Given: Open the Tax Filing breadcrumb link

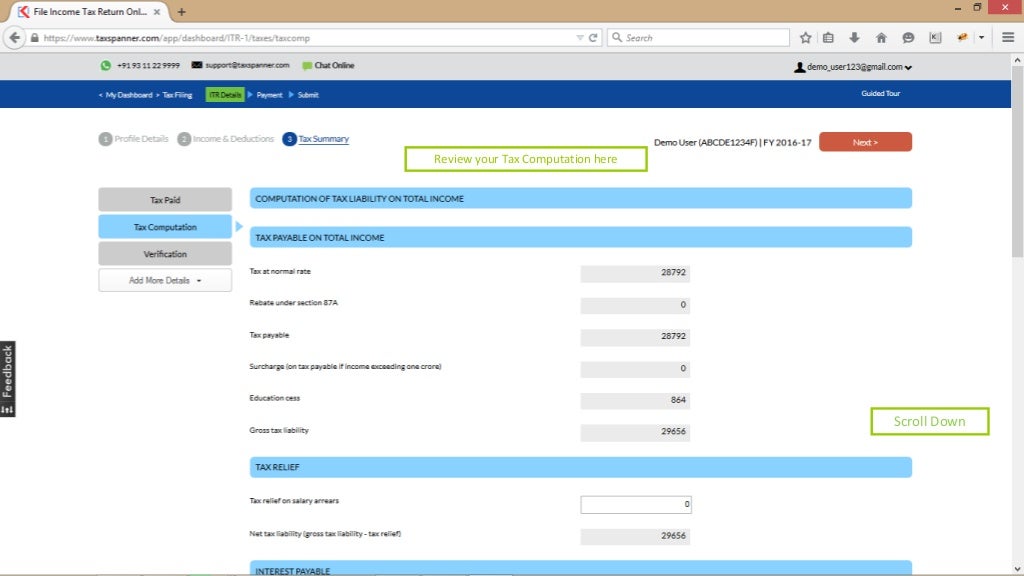Looking at the screenshot, I should pos(177,95).
